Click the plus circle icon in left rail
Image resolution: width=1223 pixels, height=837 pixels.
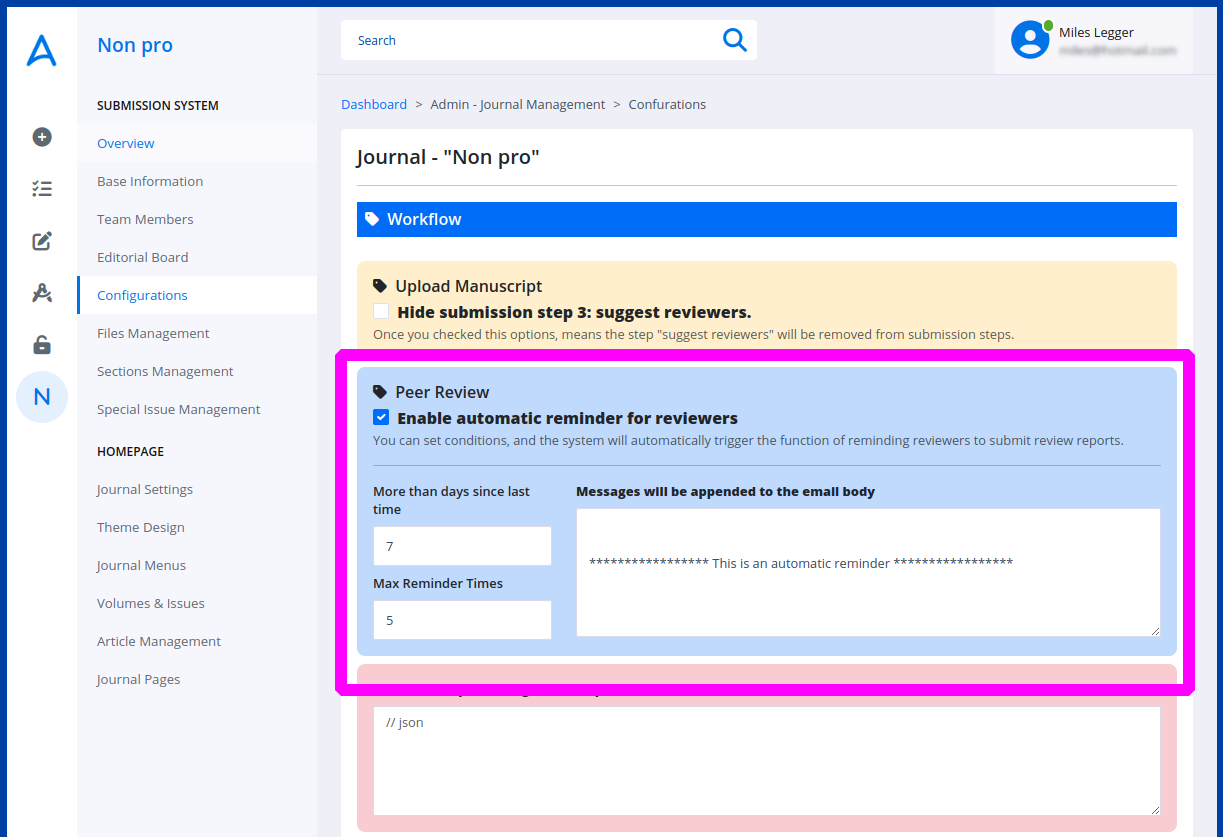pyautogui.click(x=42, y=137)
